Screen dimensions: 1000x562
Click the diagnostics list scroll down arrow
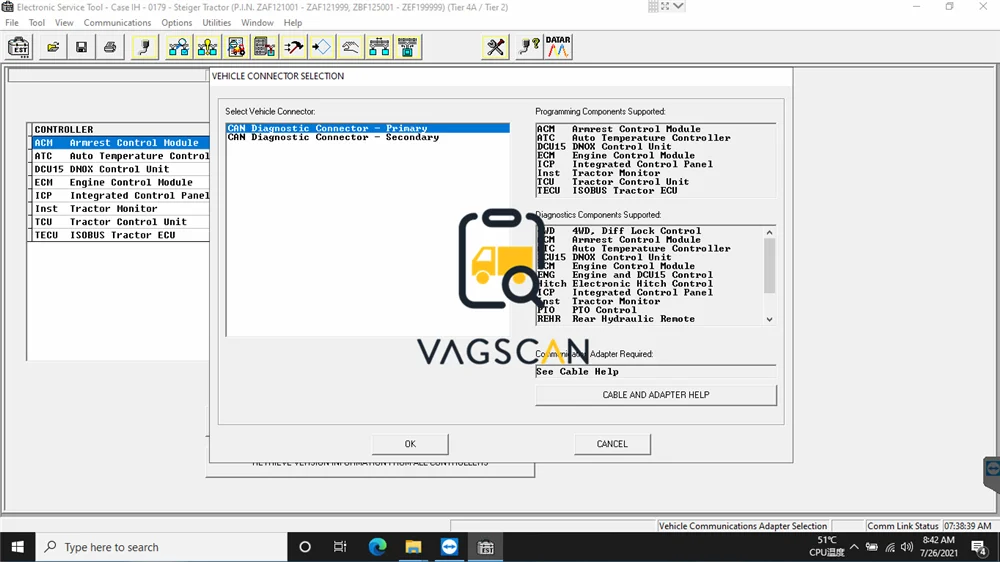click(770, 319)
